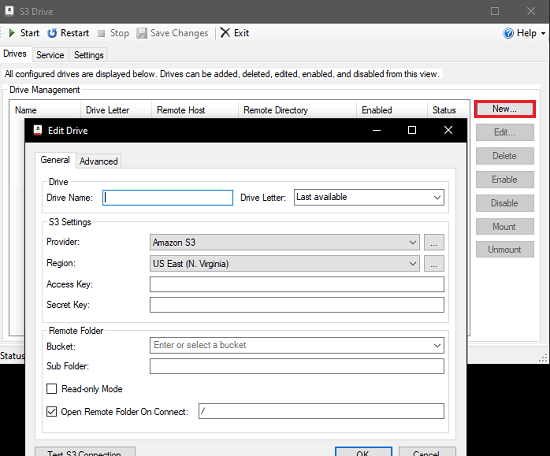
Task: Click the green Start play icon
Action: tap(12, 33)
